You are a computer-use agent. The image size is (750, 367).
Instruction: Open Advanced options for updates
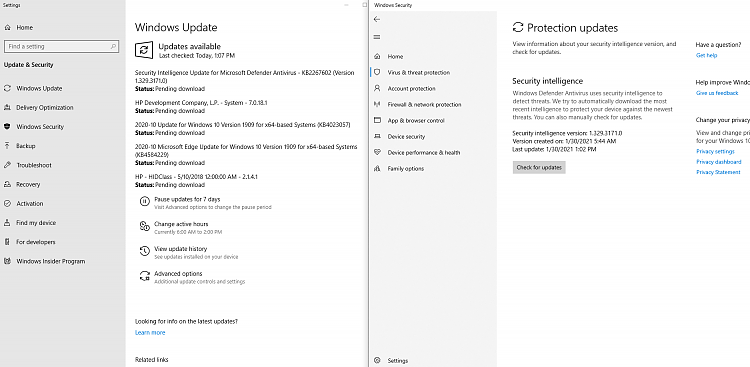178,274
